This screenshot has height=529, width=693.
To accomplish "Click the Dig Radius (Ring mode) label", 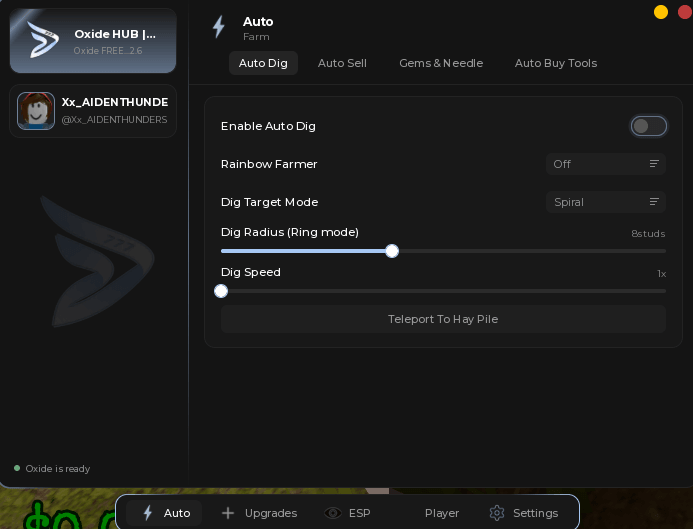I will click(x=290, y=232).
